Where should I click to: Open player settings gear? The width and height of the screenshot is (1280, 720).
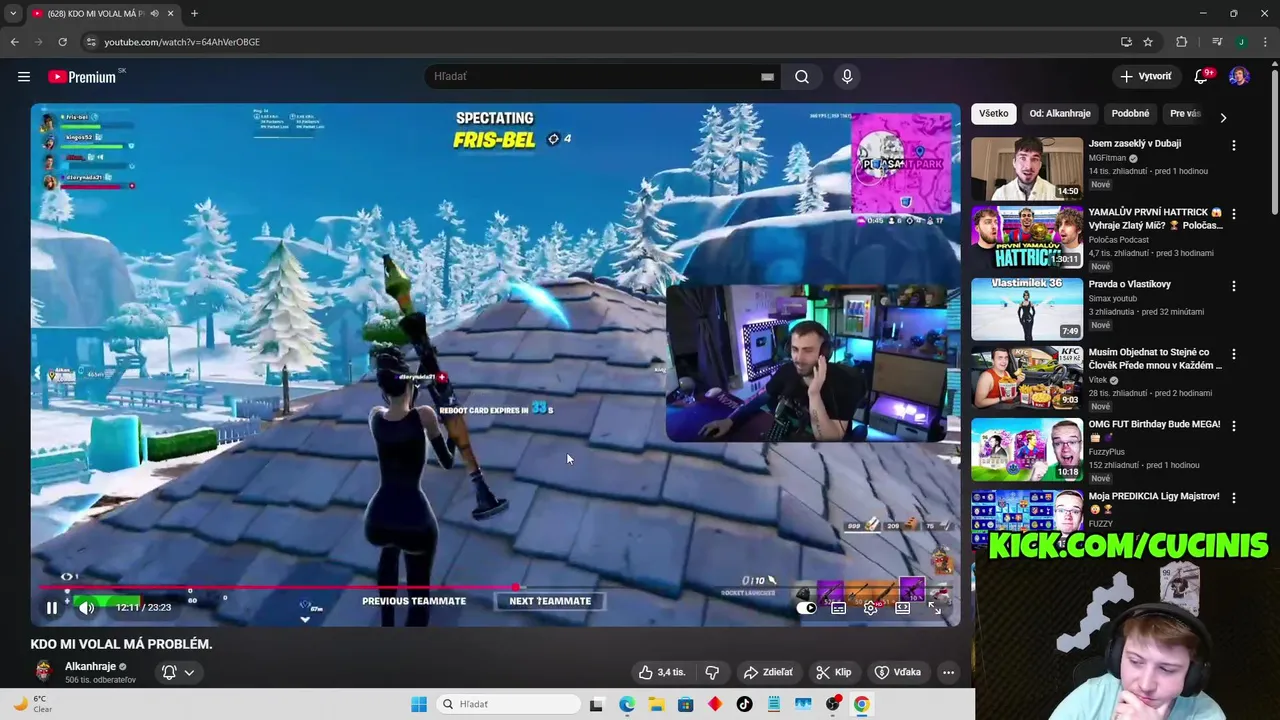point(871,607)
